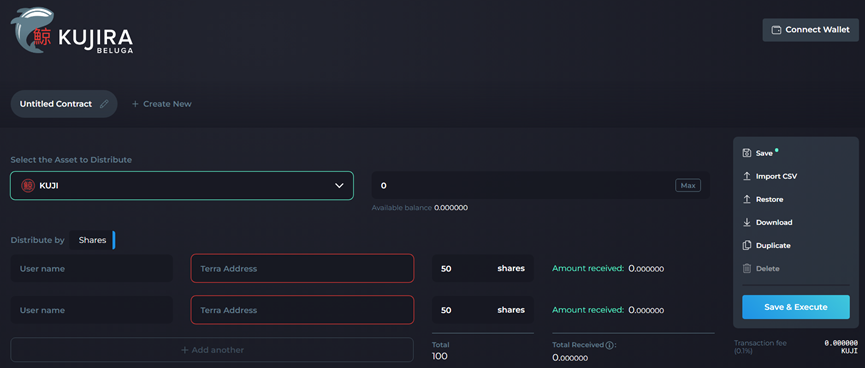
Task: Click the Import CSV upload icon
Action: pyautogui.click(x=746, y=176)
